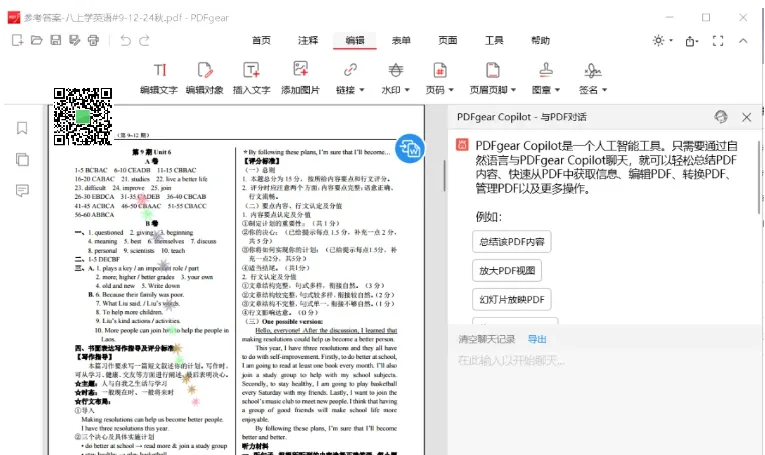Open the 工具 tab
Image resolution: width=765 pixels, height=455 pixels.
click(494, 40)
